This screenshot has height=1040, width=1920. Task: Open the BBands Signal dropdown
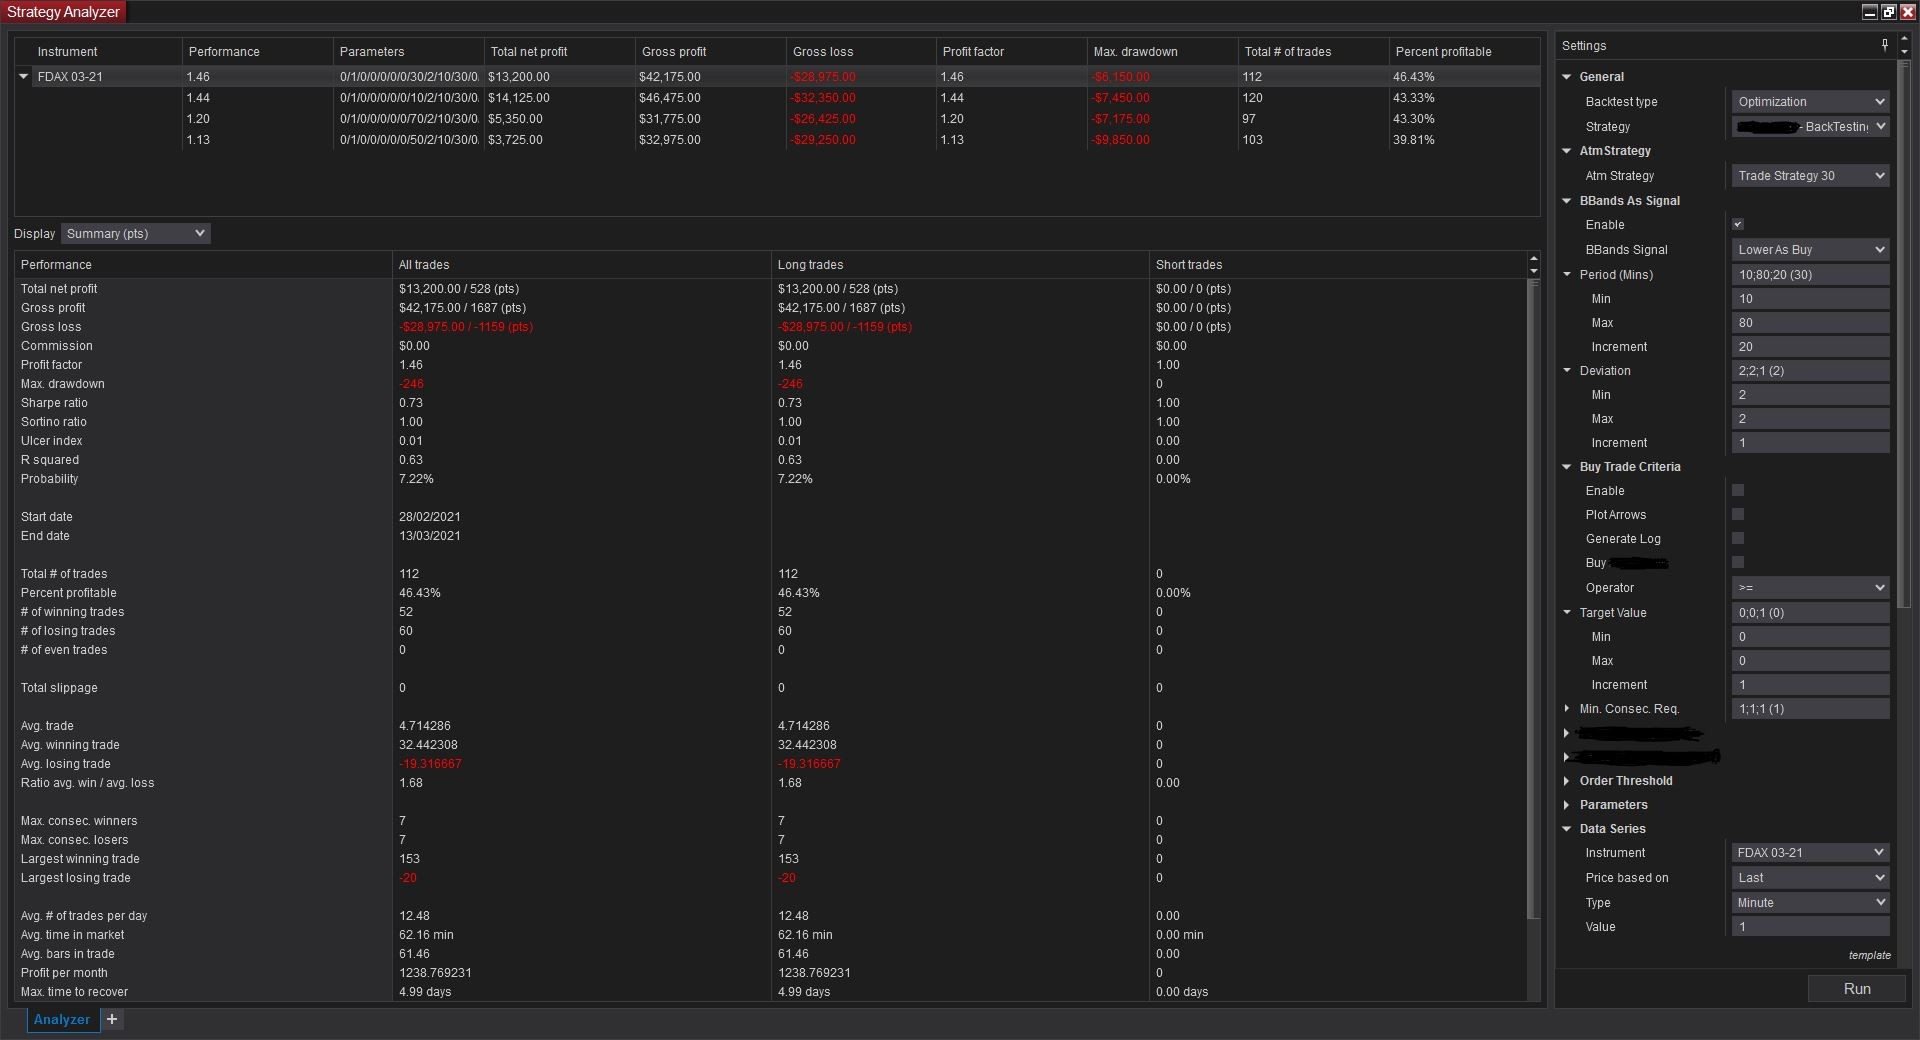click(x=1810, y=250)
